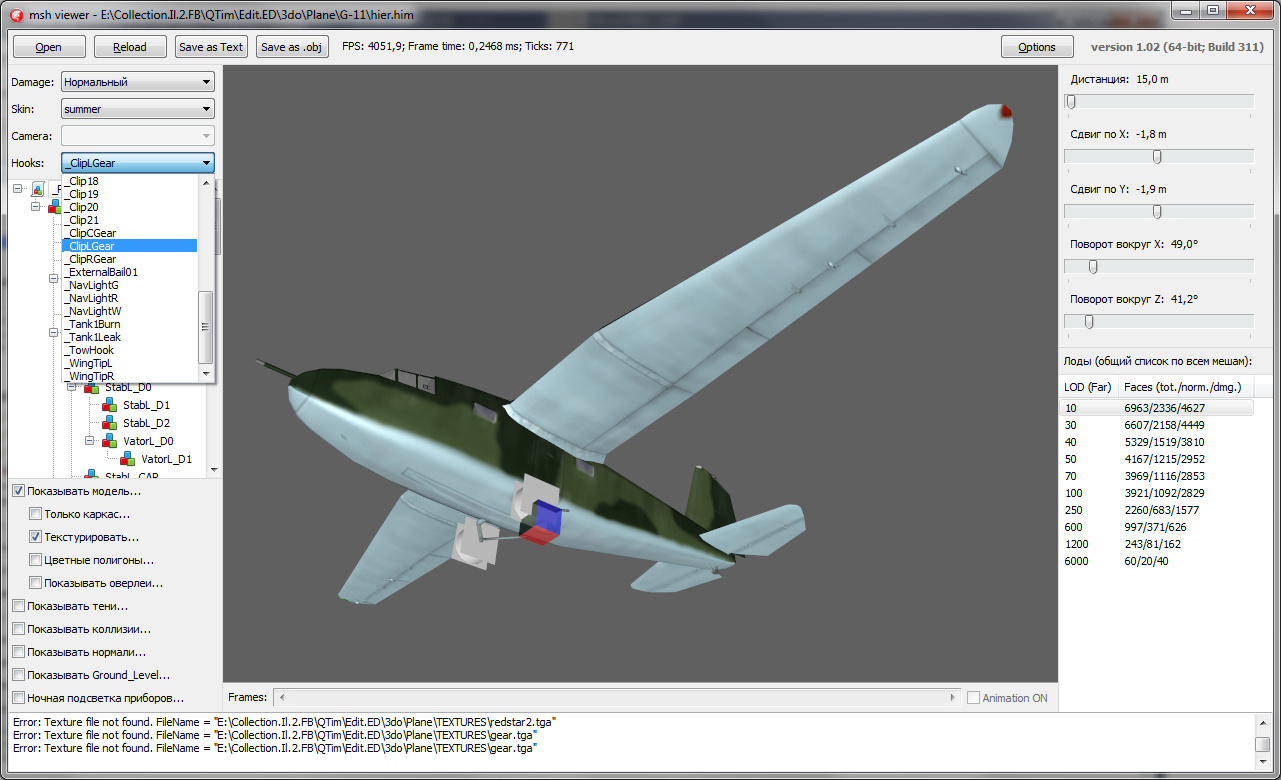Click the Дистанция slider handle

(x=1071, y=101)
